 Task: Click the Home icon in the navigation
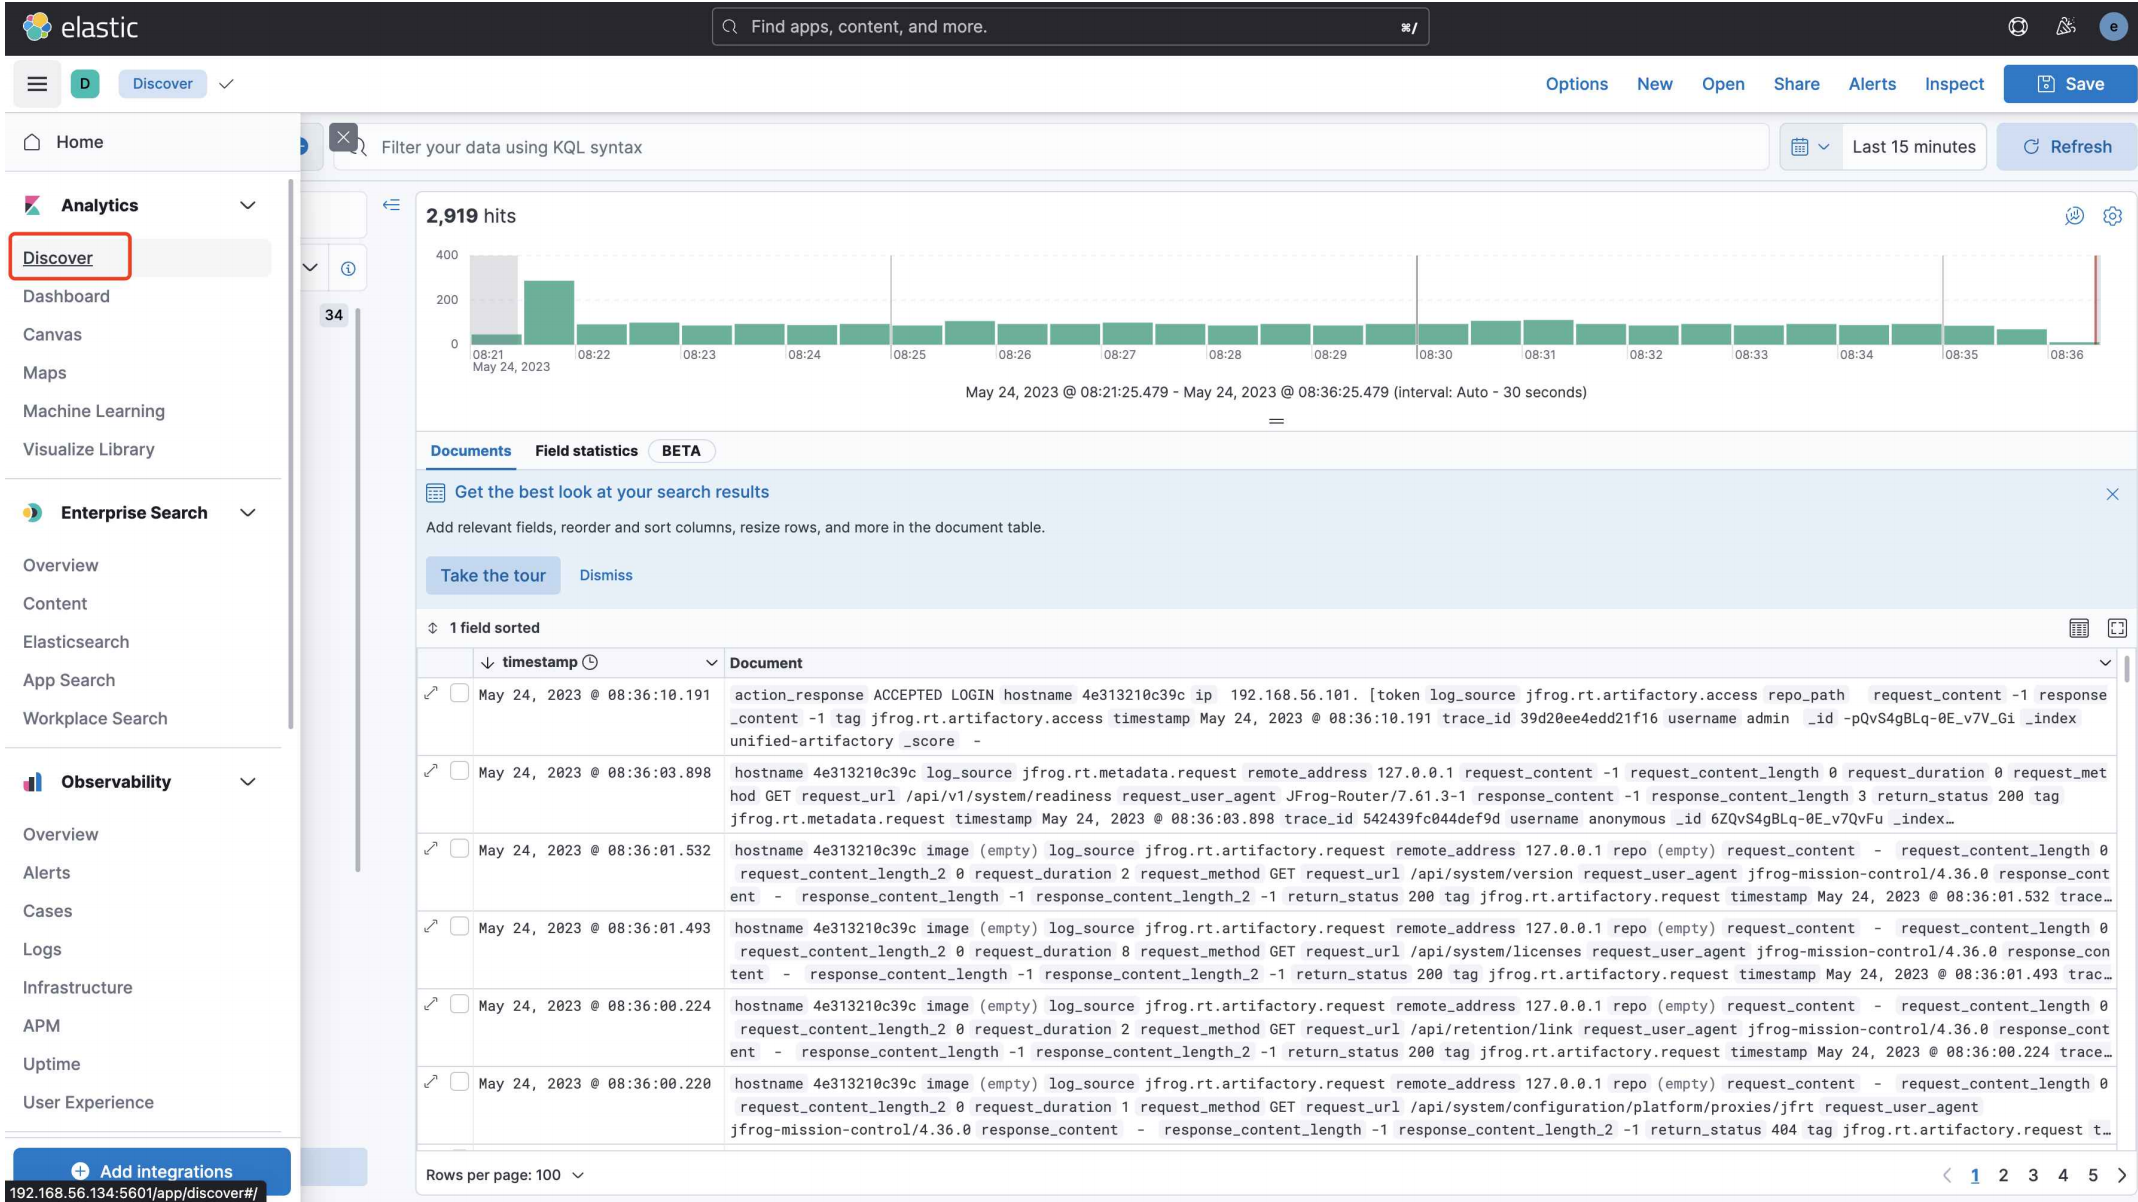tap(32, 142)
